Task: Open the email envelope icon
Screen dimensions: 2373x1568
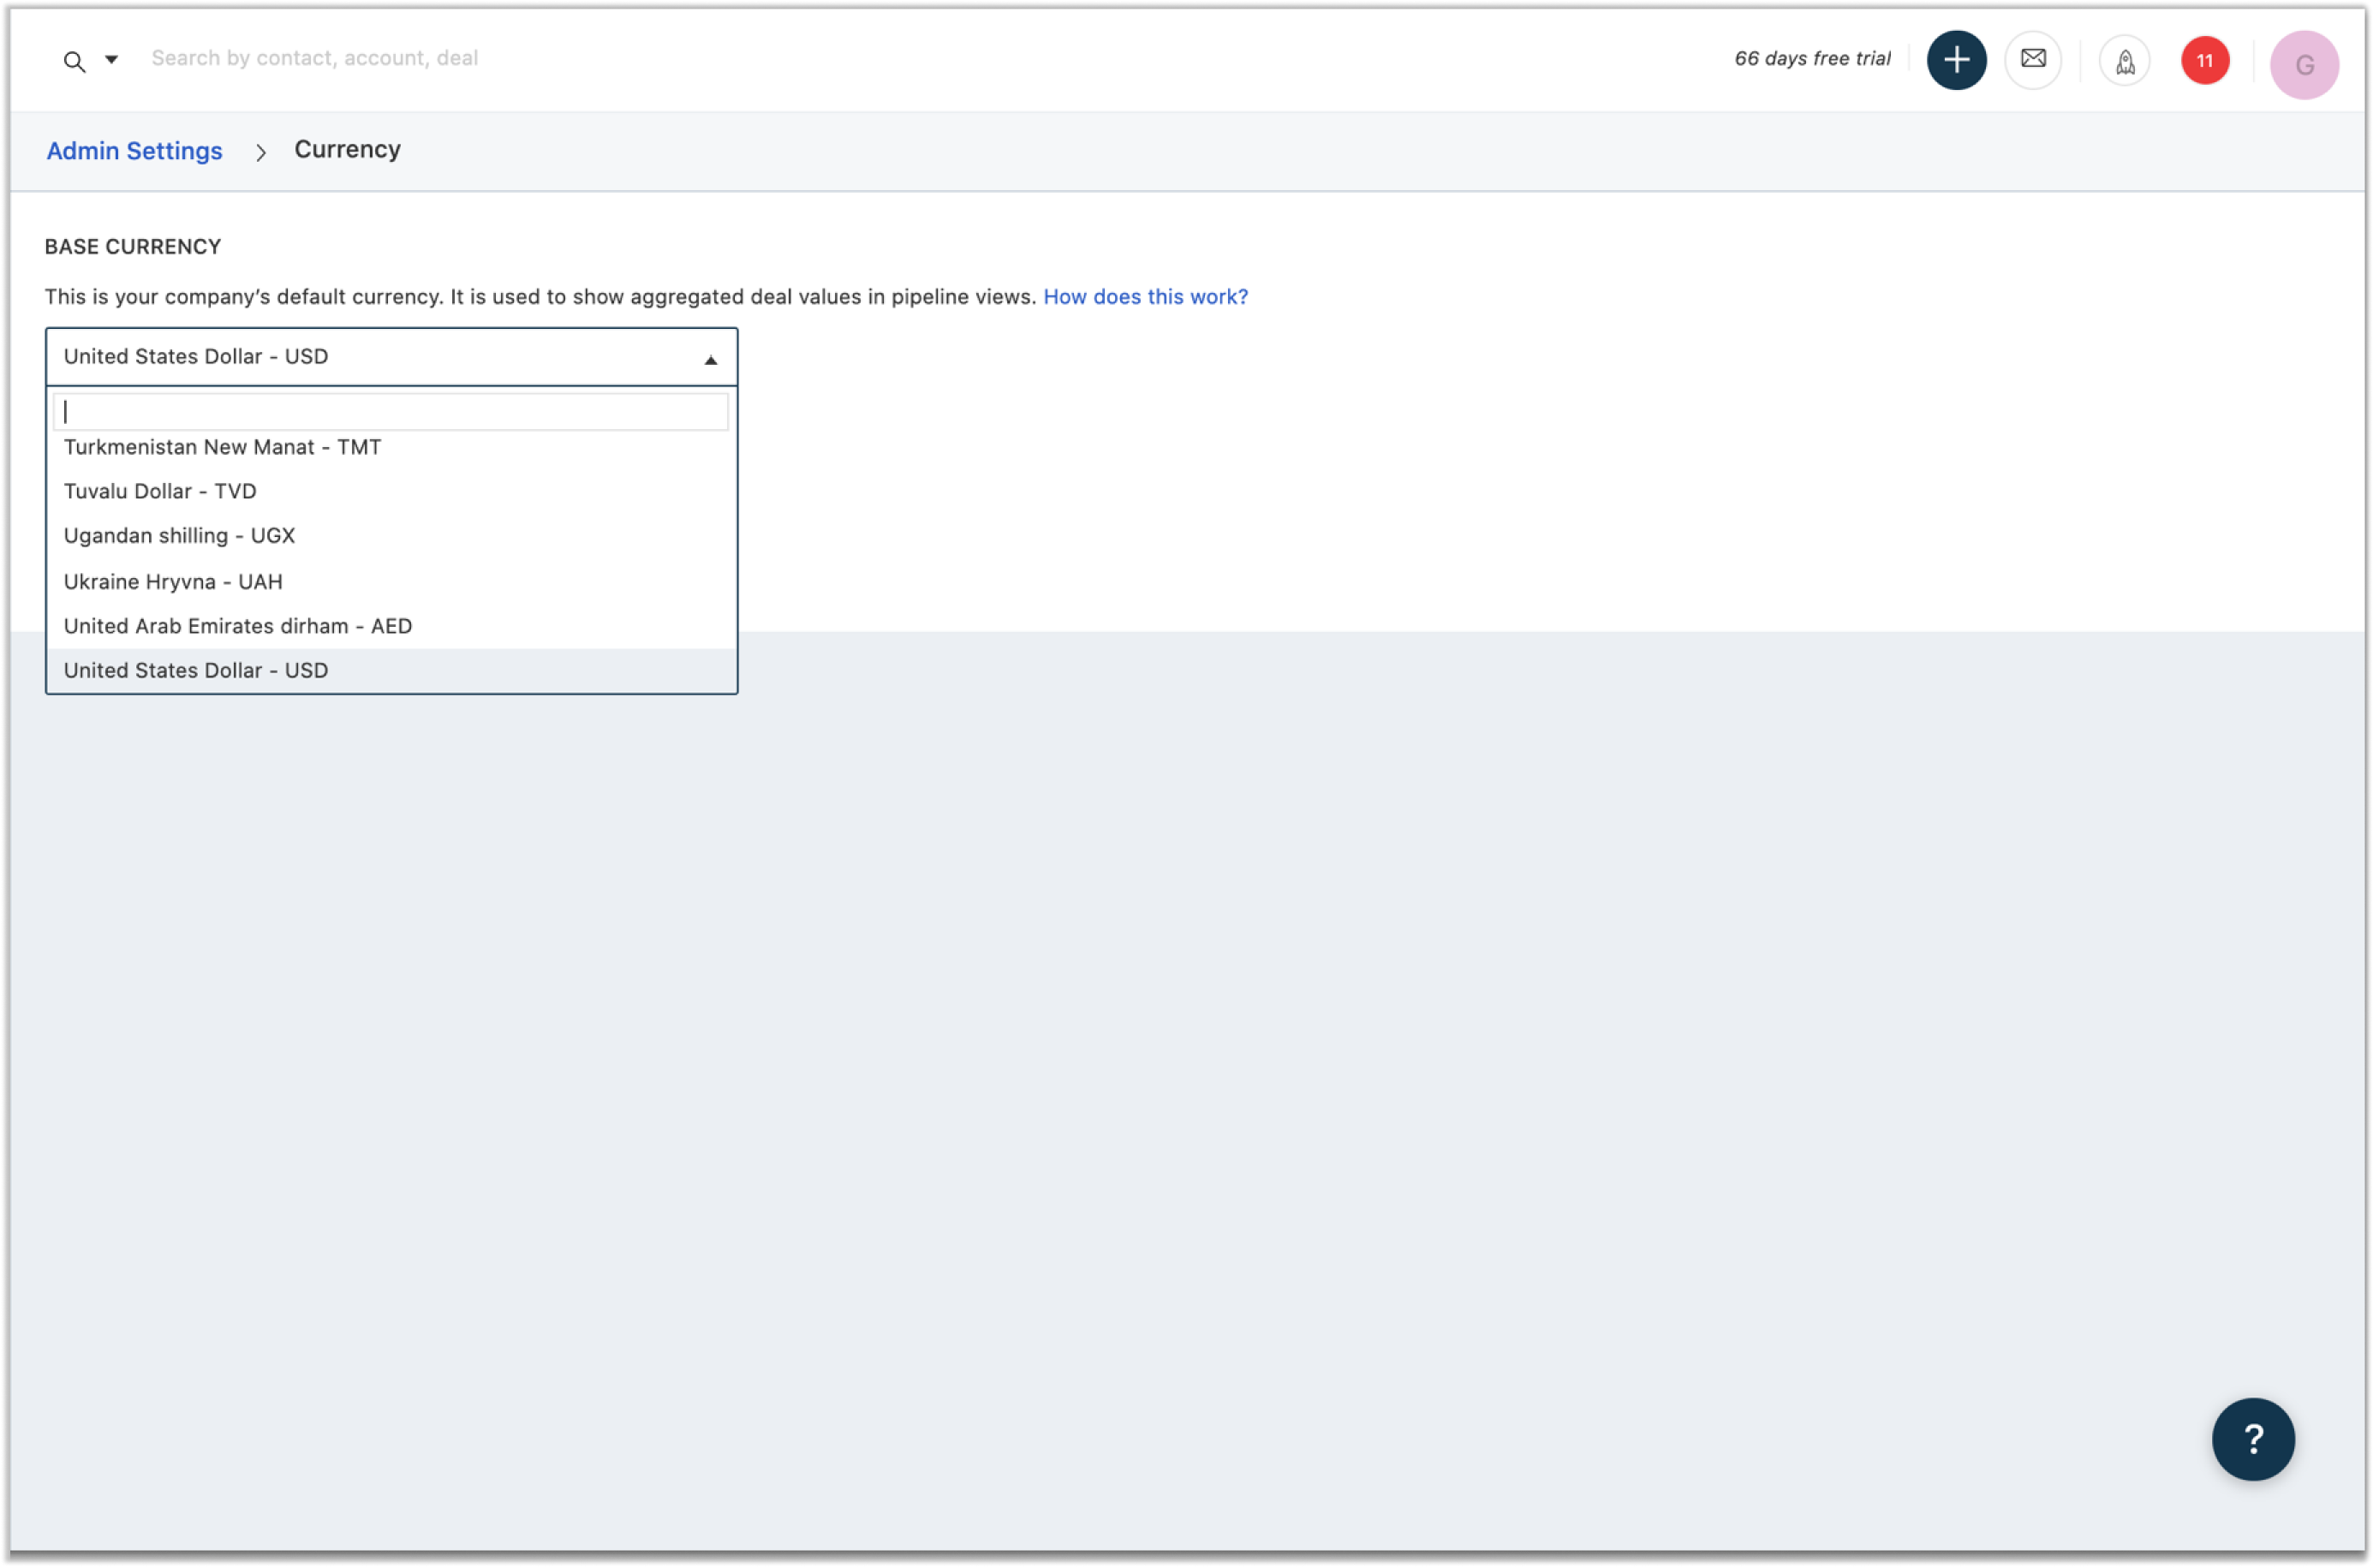Action: 2032,59
